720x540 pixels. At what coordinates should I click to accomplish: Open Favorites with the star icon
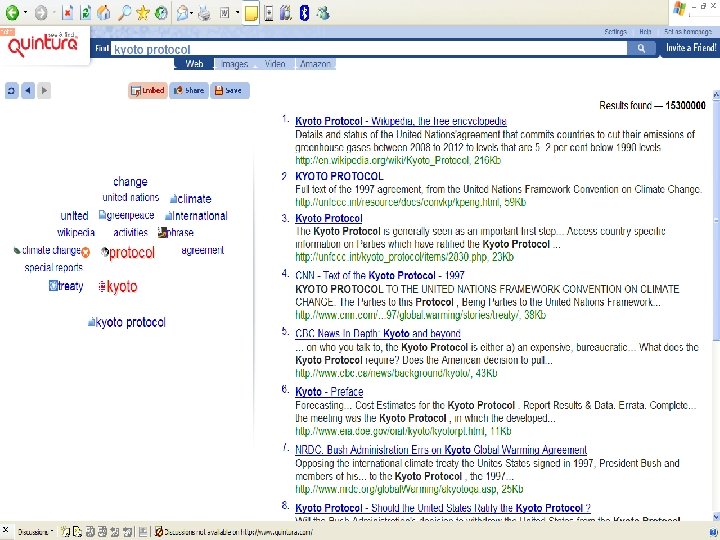pos(143,13)
